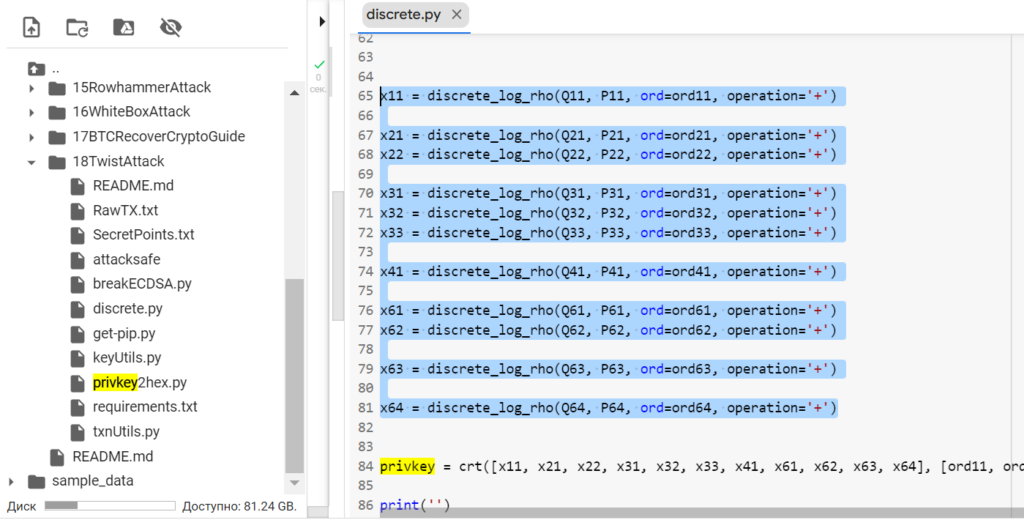Open requirements.txt file
This screenshot has height=520, width=1024.
click(x=145, y=406)
